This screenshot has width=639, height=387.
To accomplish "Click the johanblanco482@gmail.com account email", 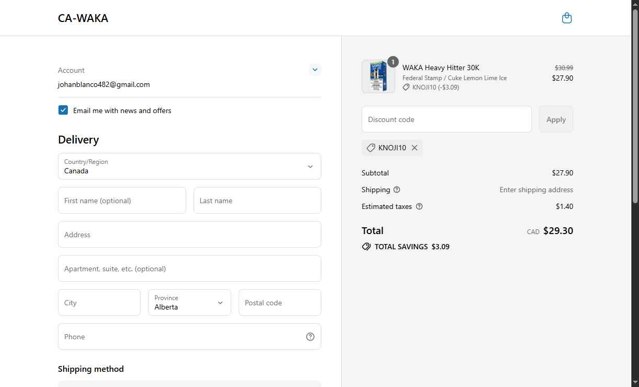I will [x=104, y=84].
